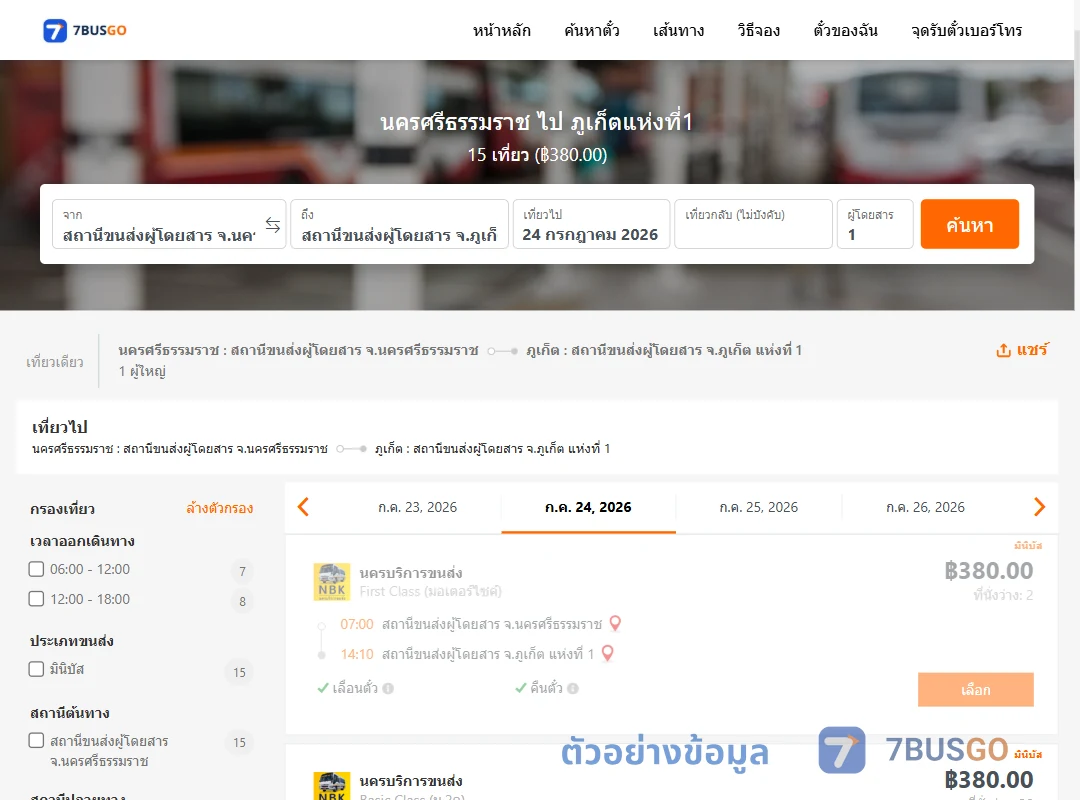
Task: Click the สถานีต้นทาง section heading
Action: [70, 712]
